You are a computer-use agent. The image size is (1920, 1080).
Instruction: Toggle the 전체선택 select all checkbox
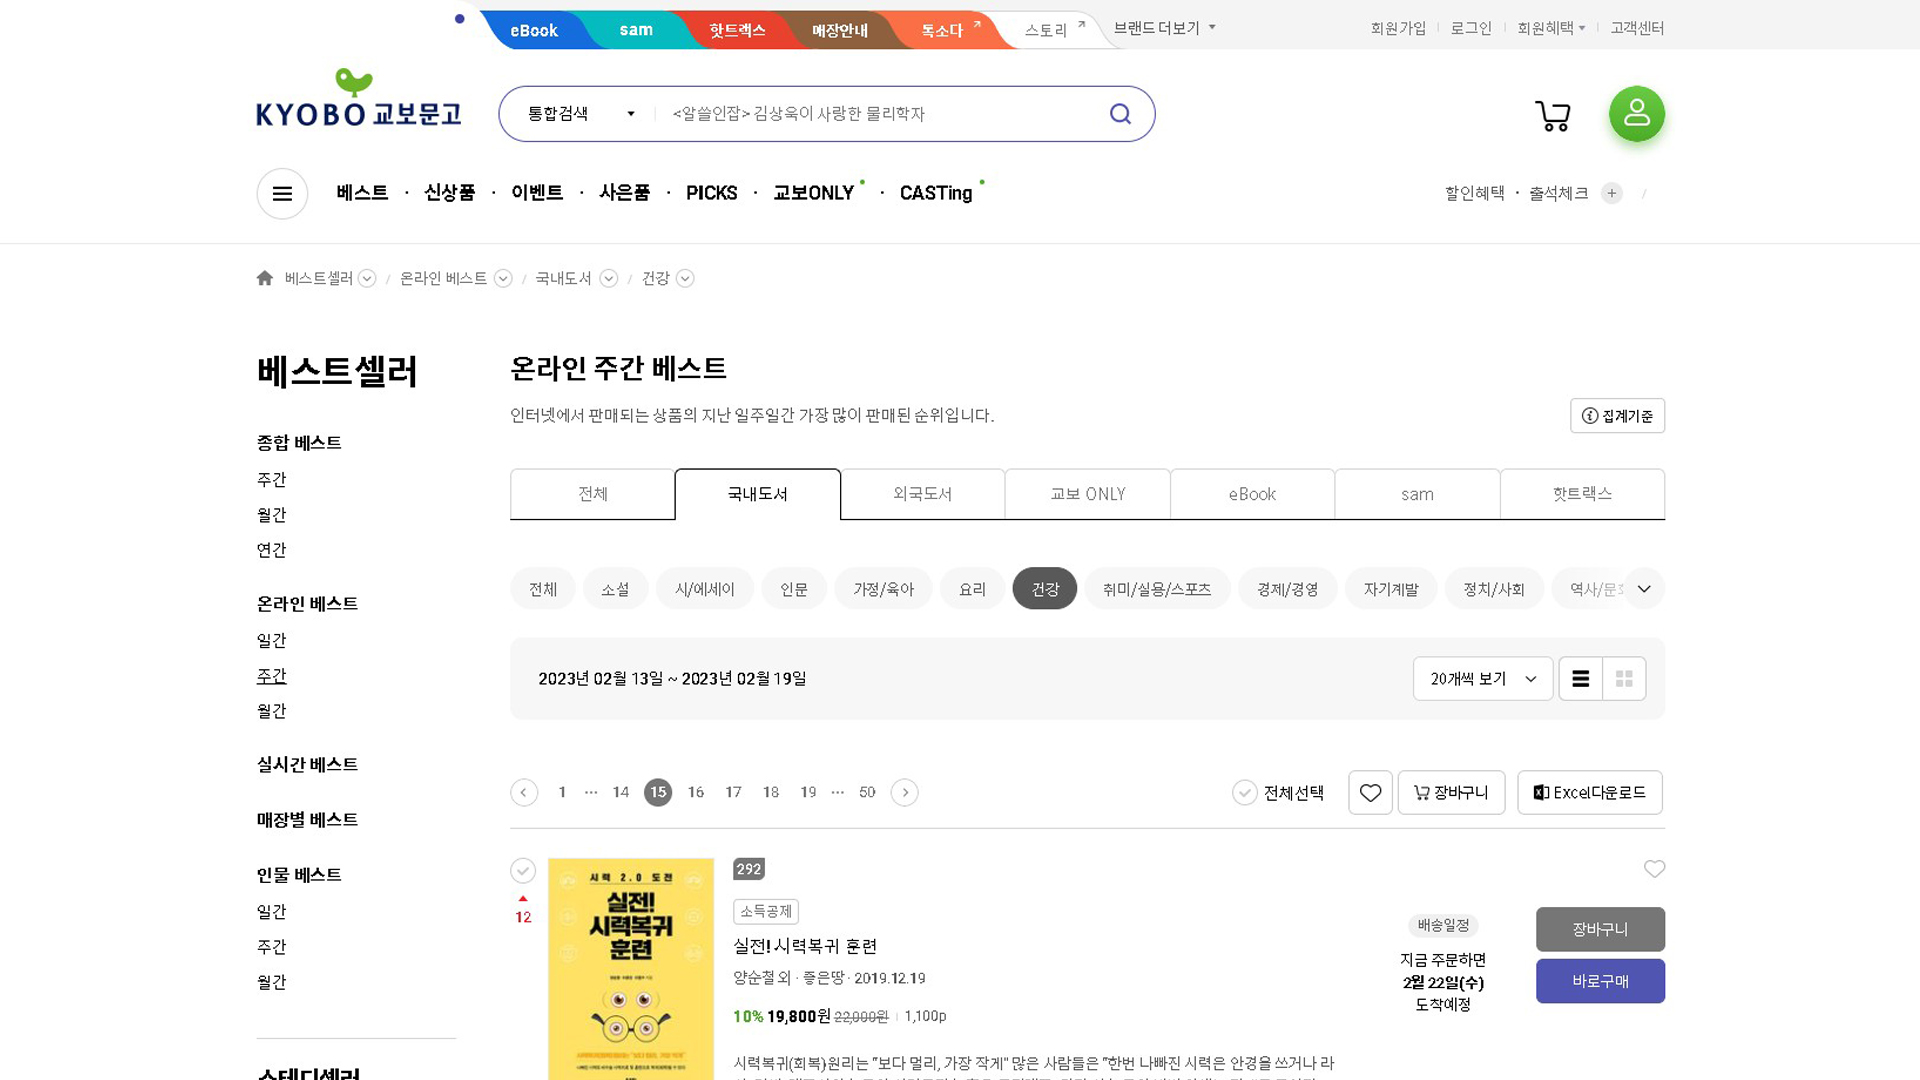coord(1244,793)
